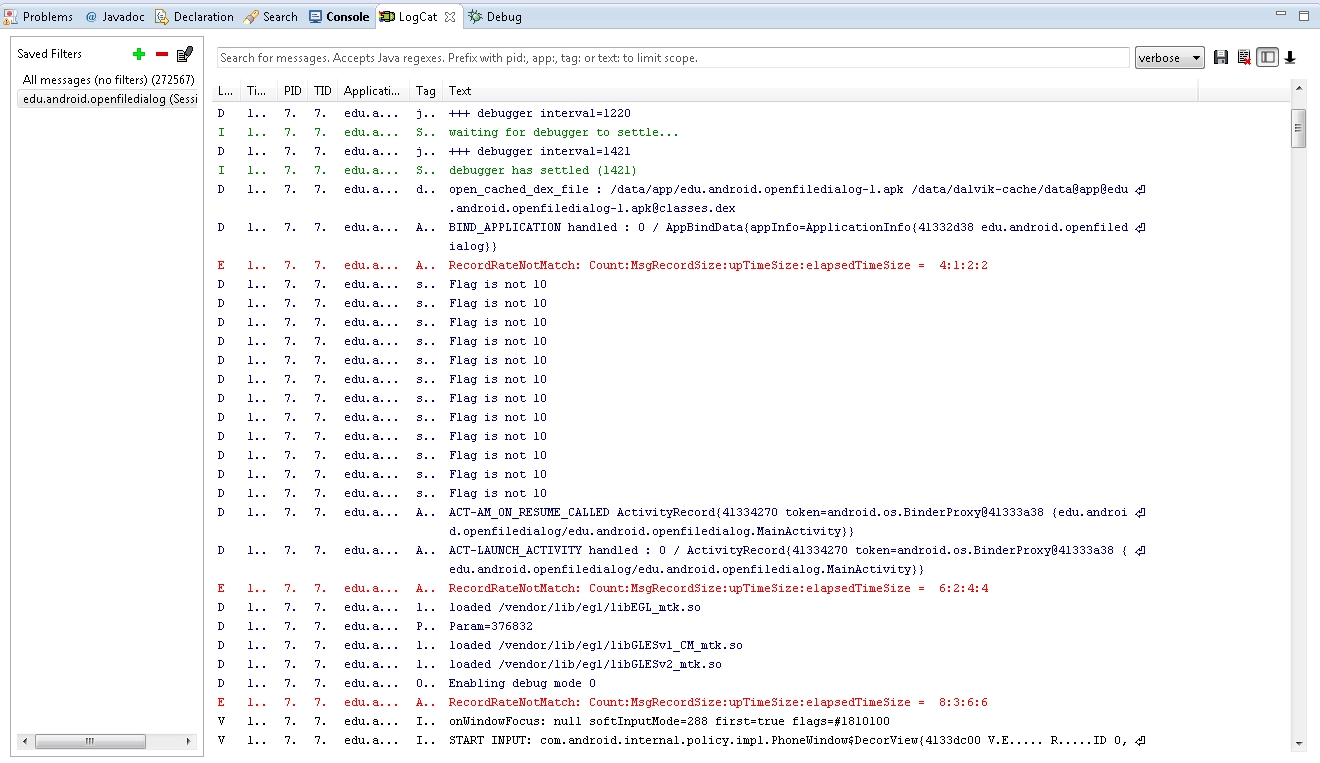Close the LogCat tab
The width and height of the screenshot is (1320, 763).
point(449,17)
